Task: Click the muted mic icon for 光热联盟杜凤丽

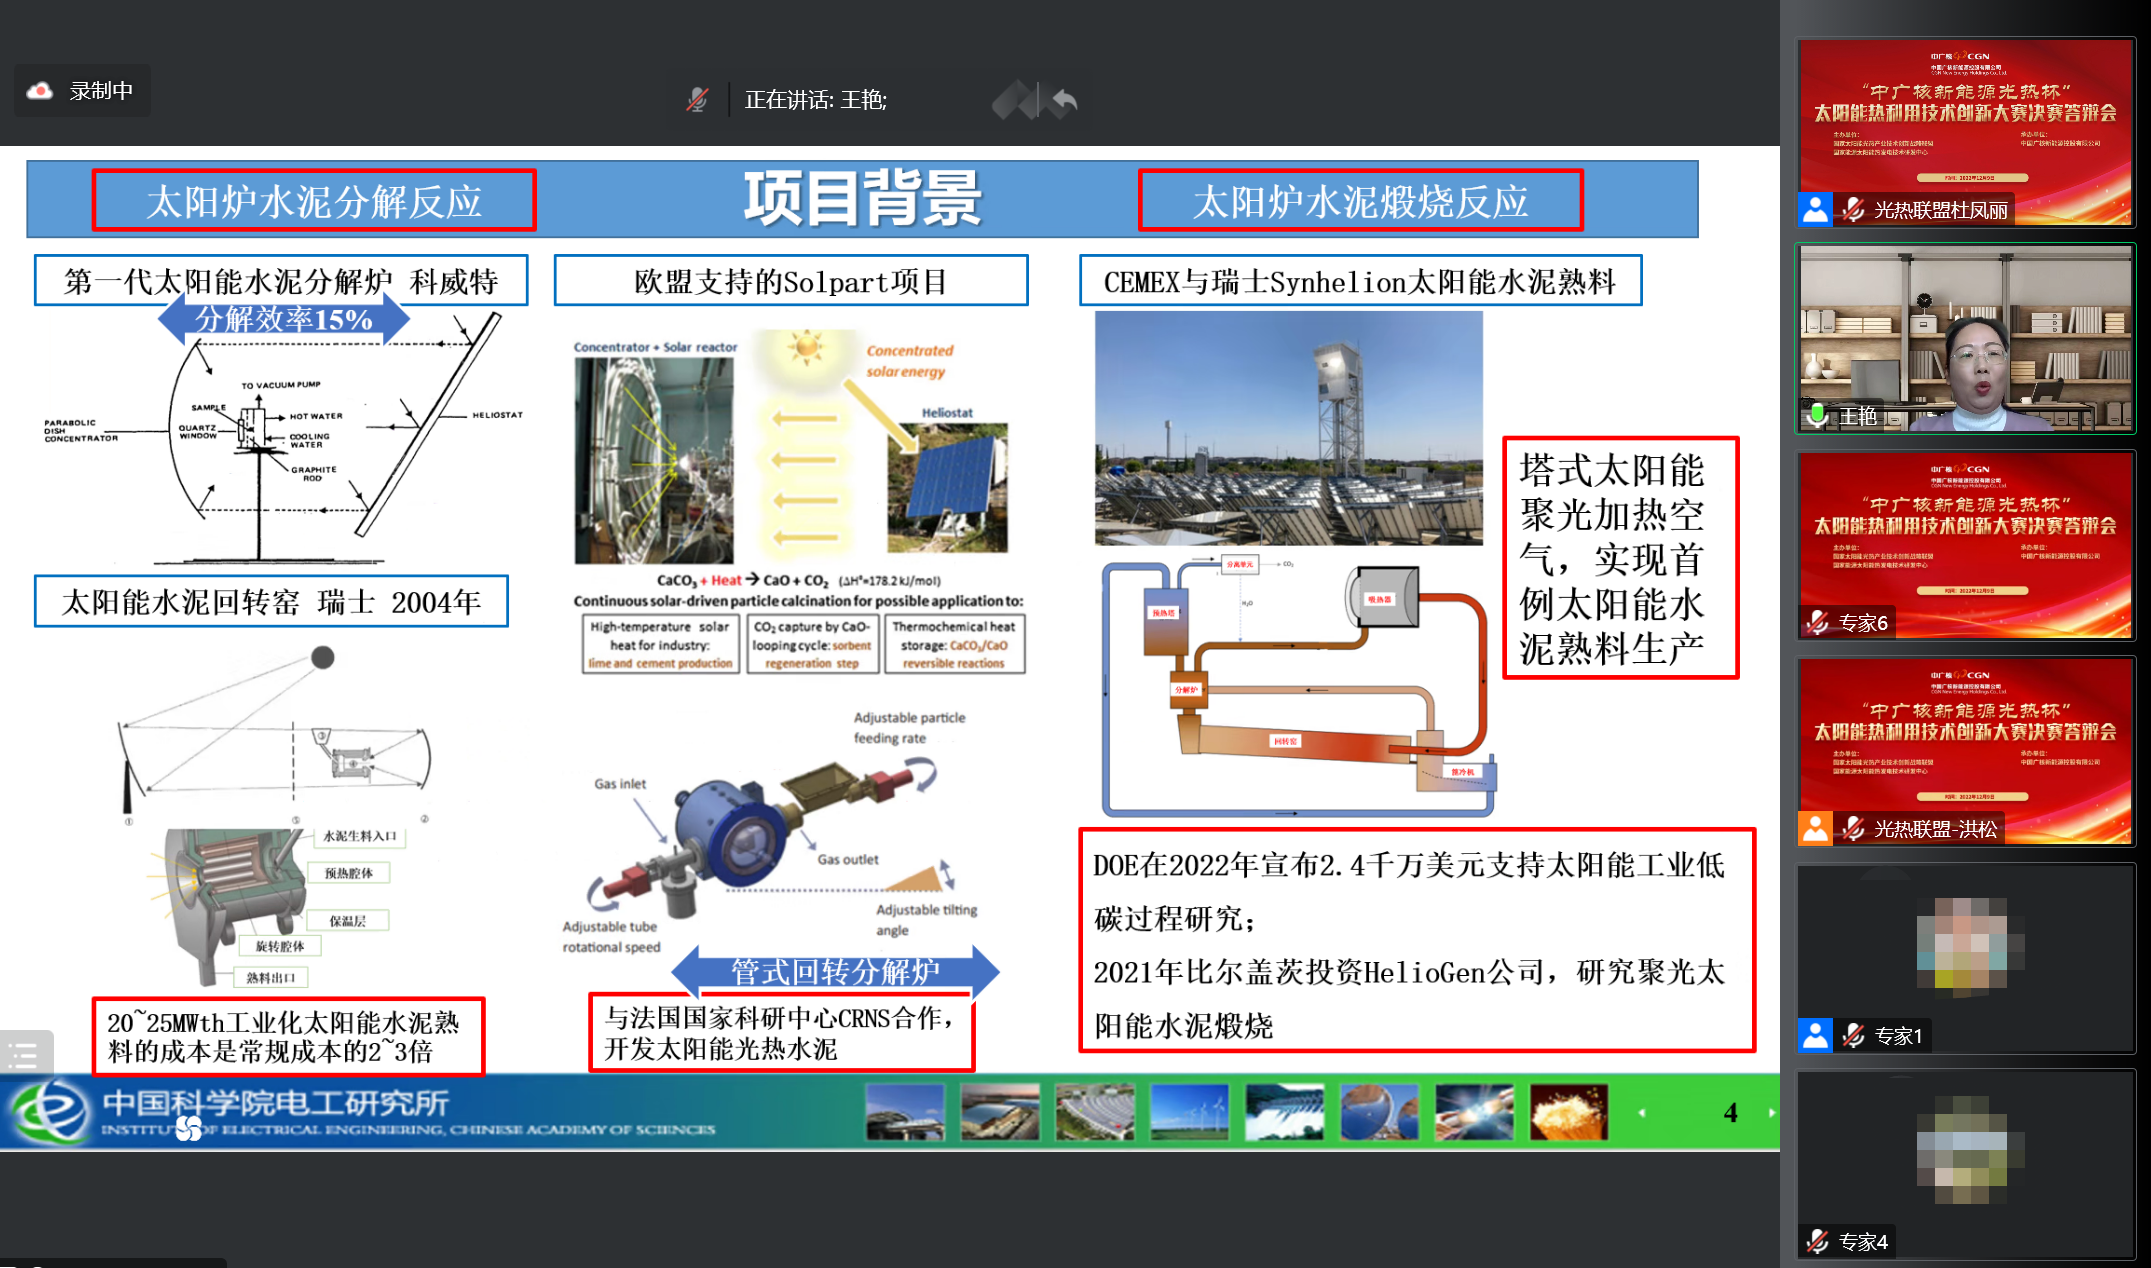Action: pos(1853,209)
